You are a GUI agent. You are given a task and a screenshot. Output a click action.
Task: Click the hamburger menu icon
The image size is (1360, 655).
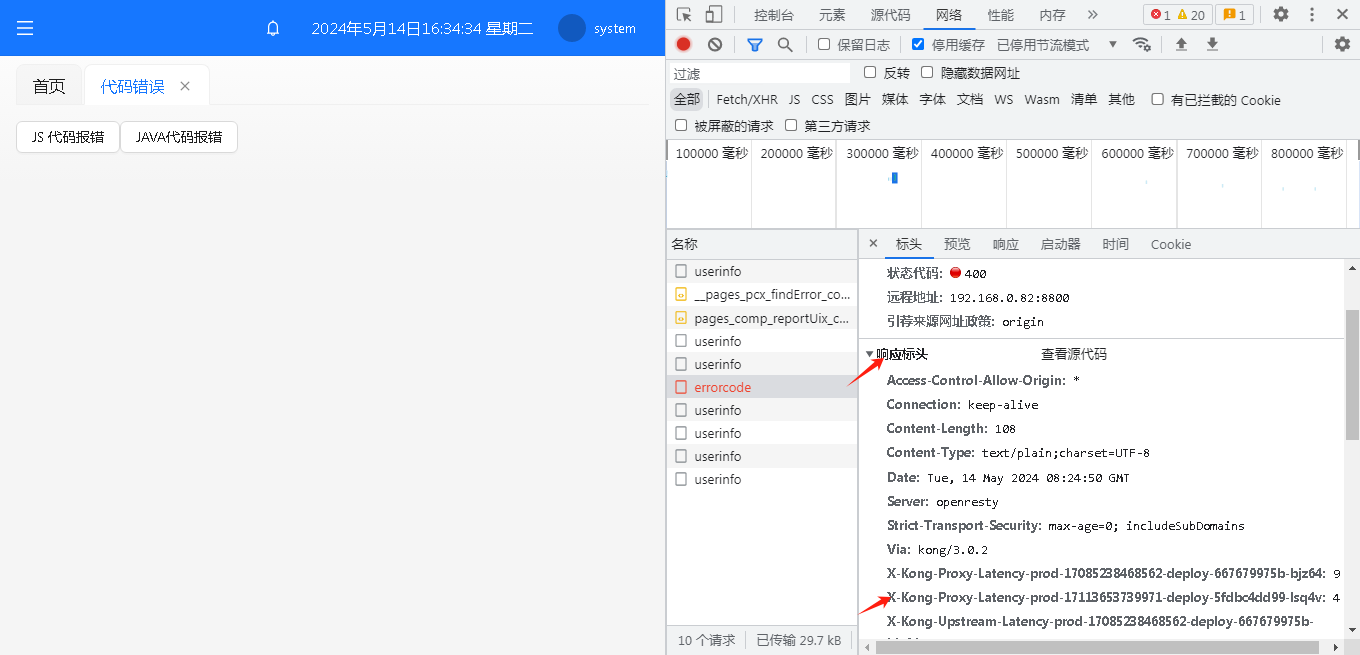tap(25, 28)
